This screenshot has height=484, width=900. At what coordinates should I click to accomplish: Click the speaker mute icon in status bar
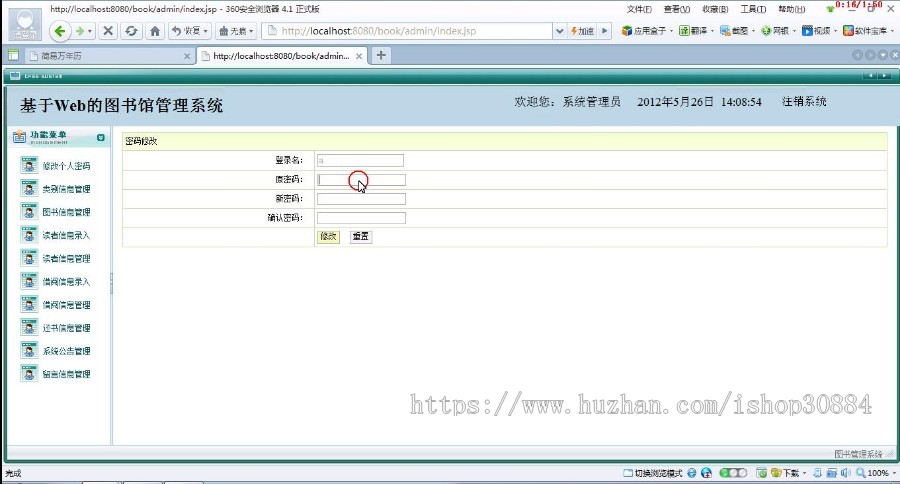coord(845,473)
